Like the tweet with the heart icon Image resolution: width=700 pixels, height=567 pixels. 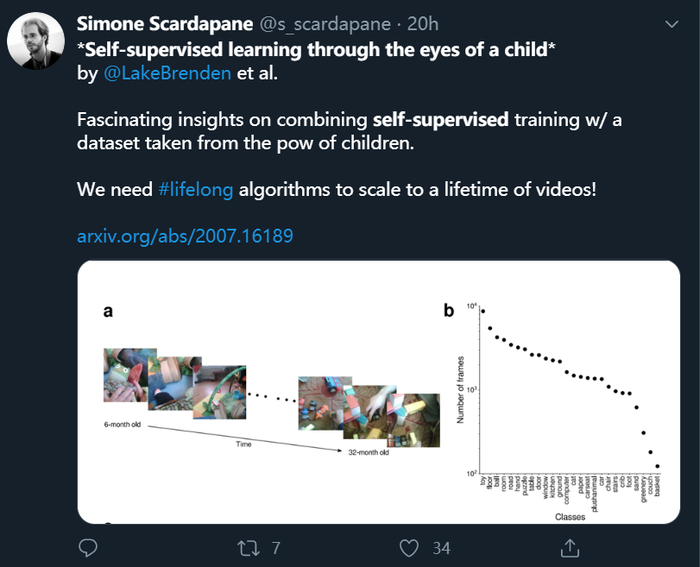pyautogui.click(x=408, y=547)
